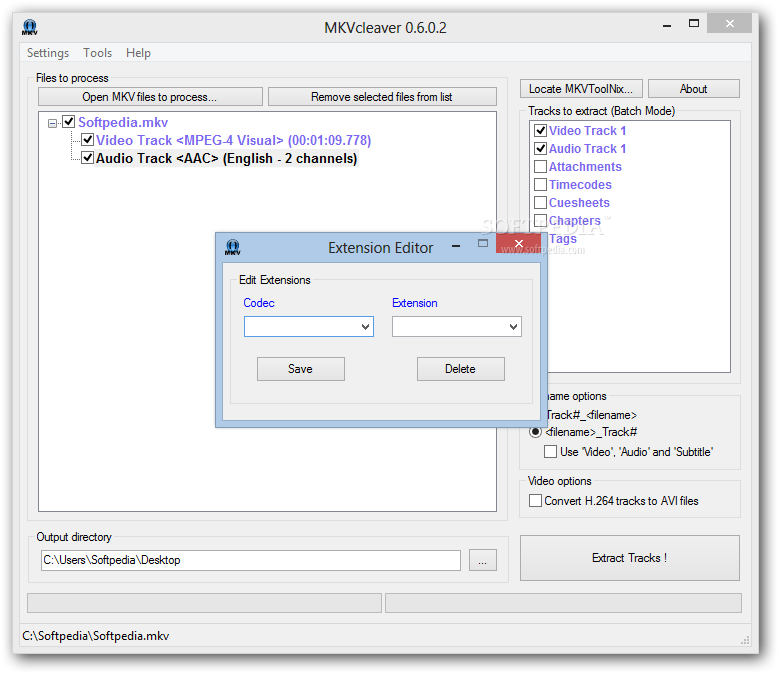Click the resize grip in status bar corner

pyautogui.click(x=745, y=640)
